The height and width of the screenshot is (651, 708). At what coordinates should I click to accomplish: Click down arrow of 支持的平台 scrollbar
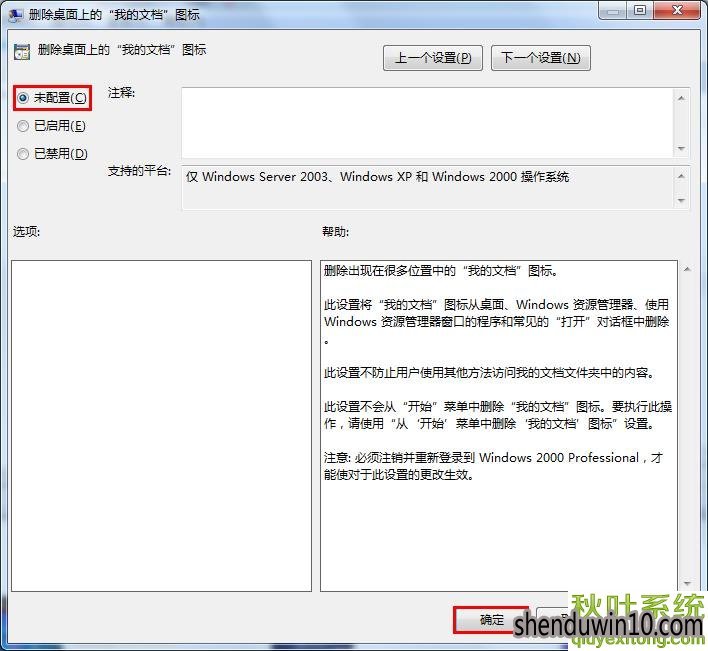click(x=681, y=200)
